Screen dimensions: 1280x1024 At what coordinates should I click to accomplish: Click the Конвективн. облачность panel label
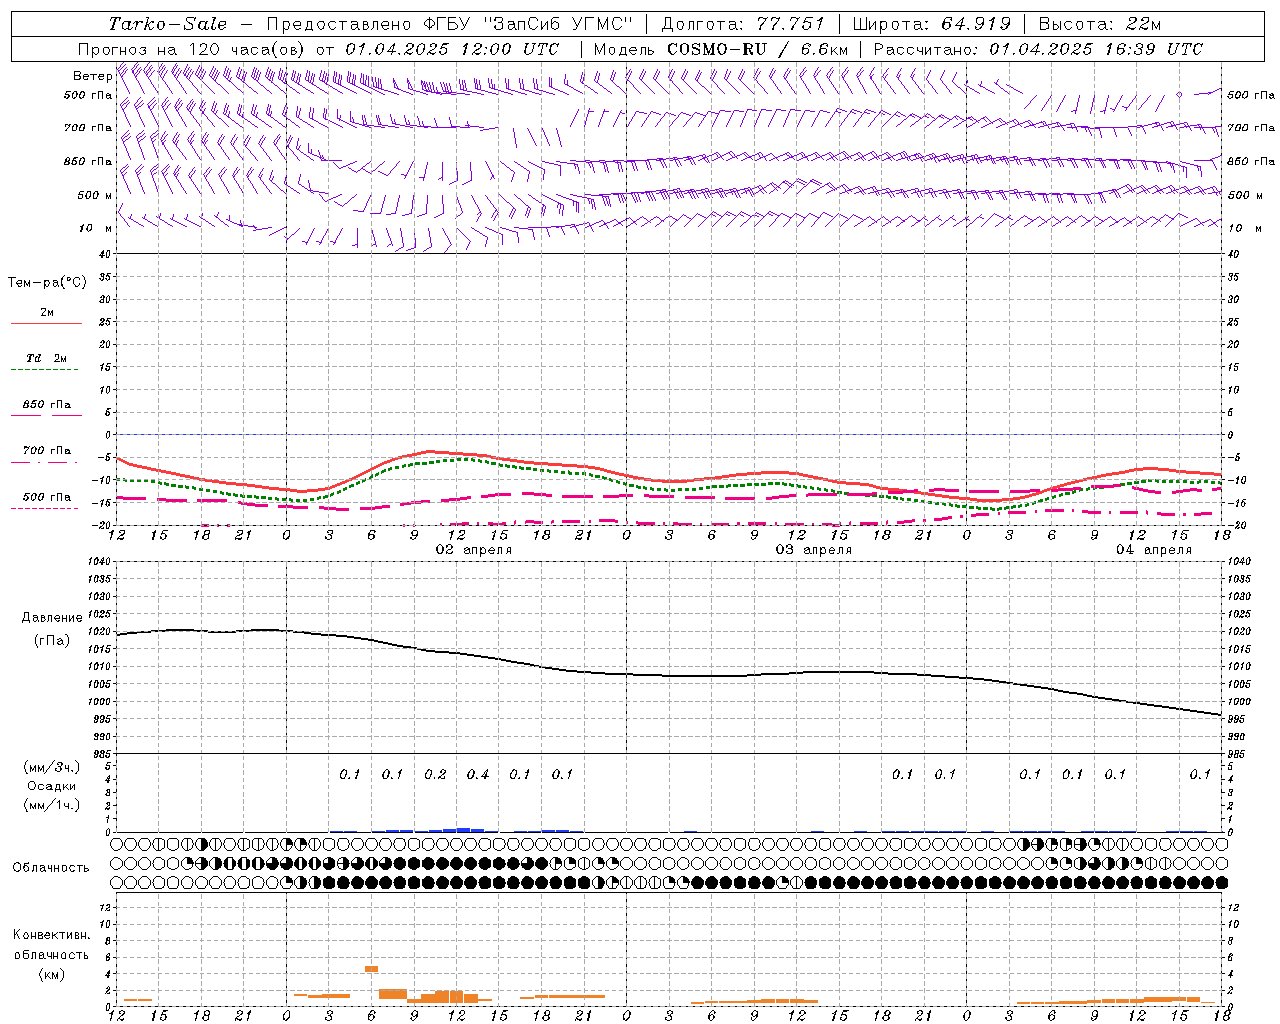point(51,954)
